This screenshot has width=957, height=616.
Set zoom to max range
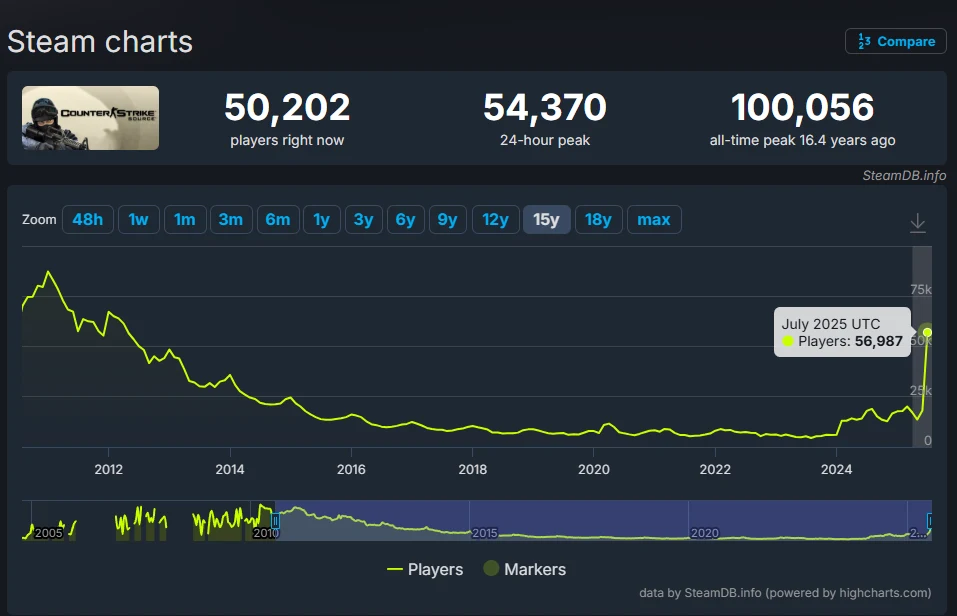(x=654, y=219)
